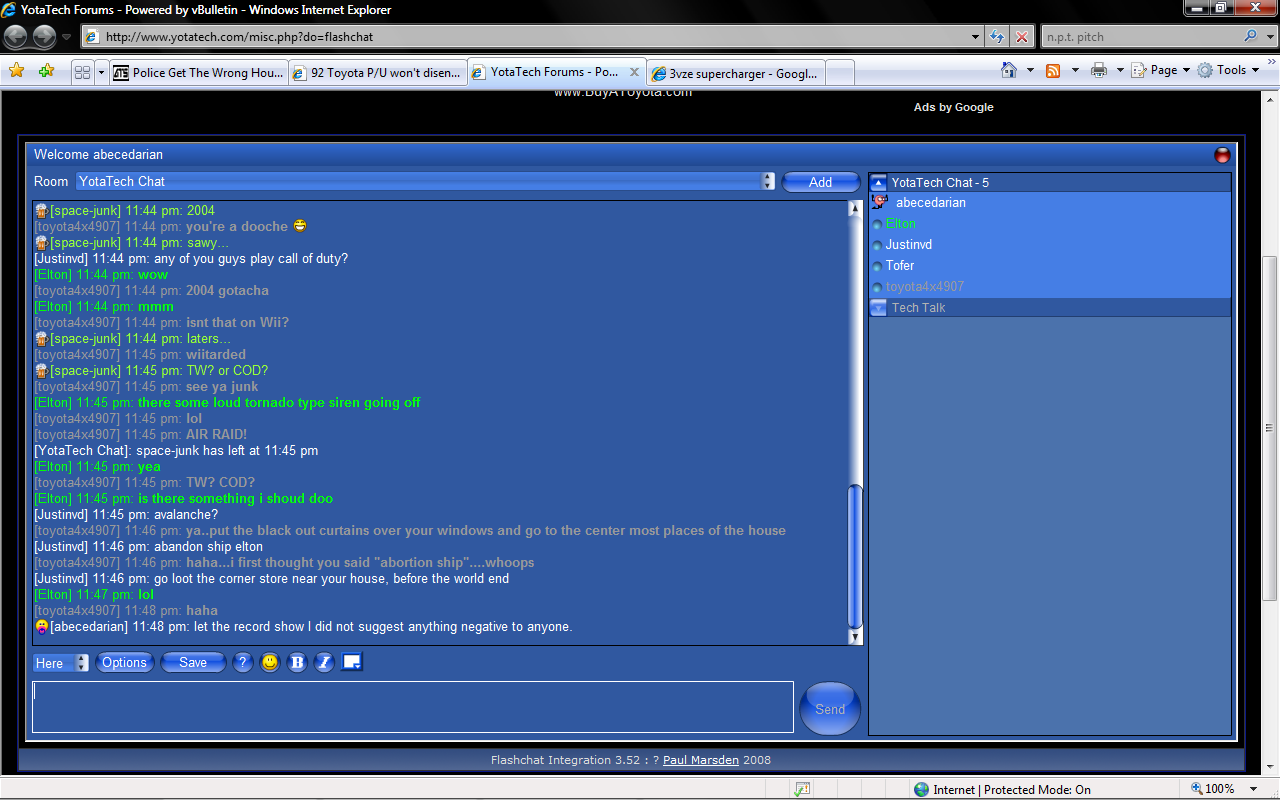
Task: Open the recent pages dropdown arrow
Action: tap(67, 37)
